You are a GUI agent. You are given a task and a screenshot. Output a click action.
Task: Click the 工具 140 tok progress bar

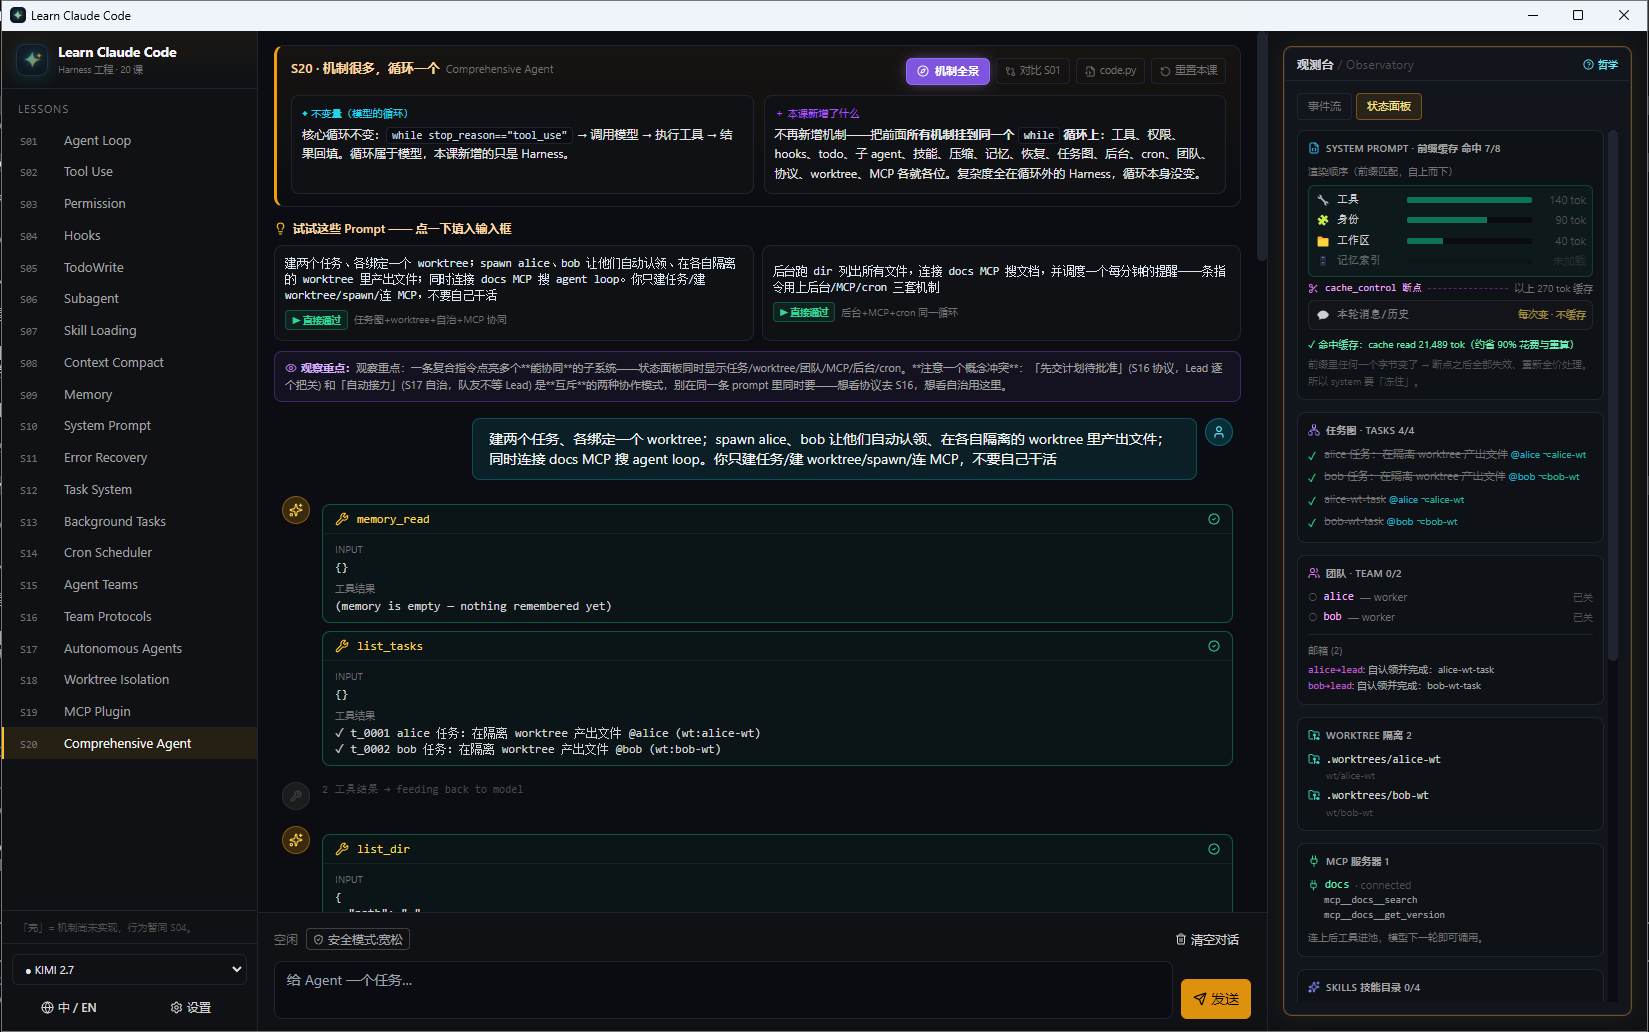[1469, 200]
